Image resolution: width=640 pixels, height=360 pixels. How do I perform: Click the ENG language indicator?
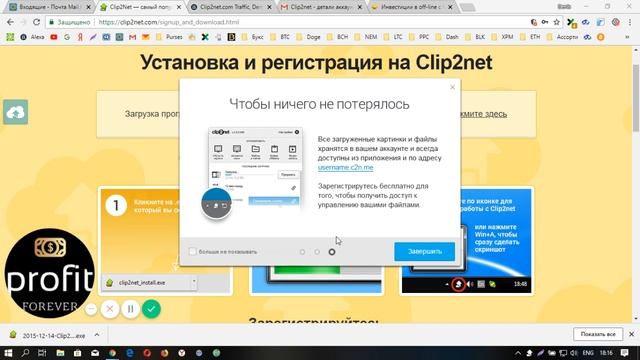pyautogui.click(x=588, y=353)
